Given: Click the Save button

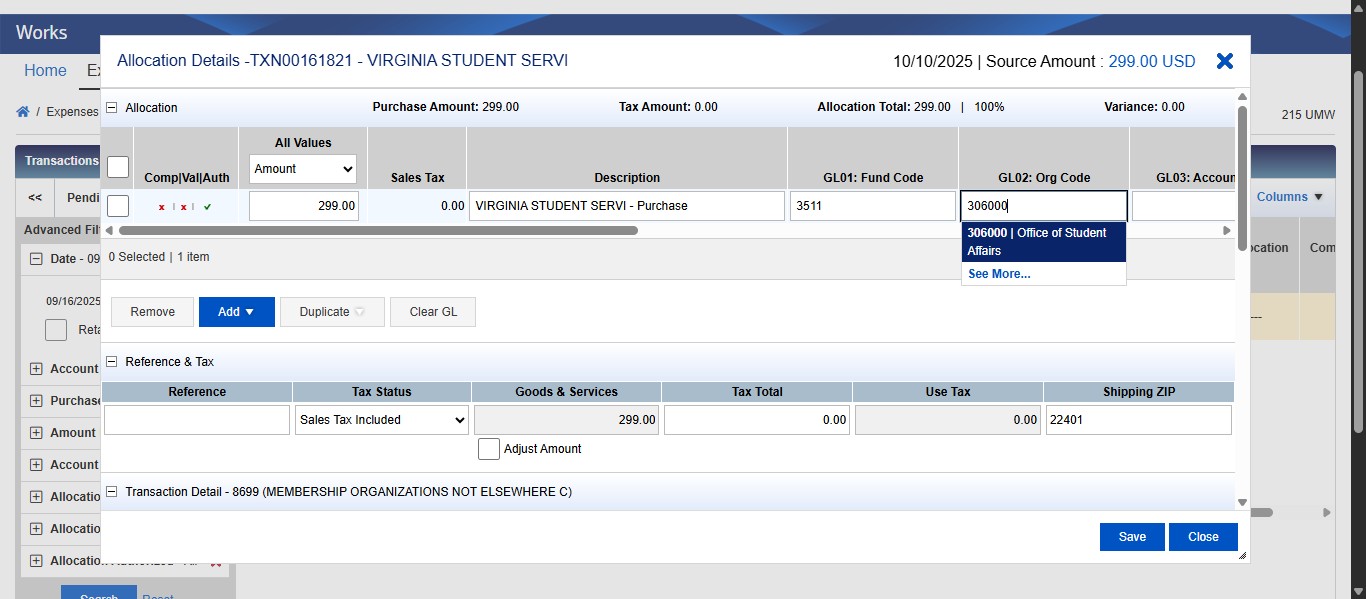Looking at the screenshot, I should pyautogui.click(x=1131, y=537).
